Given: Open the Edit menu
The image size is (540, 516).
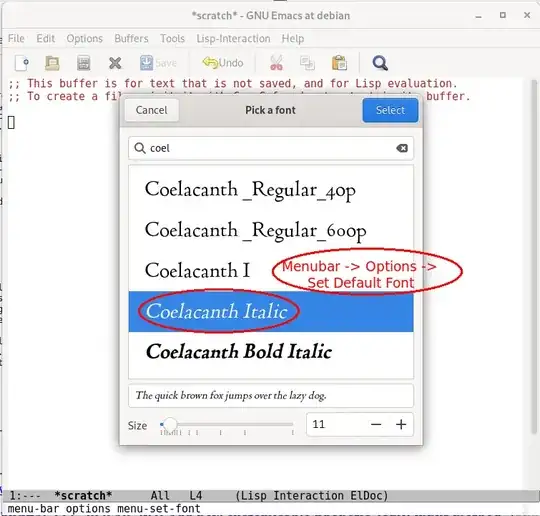Looking at the screenshot, I should (45, 38).
